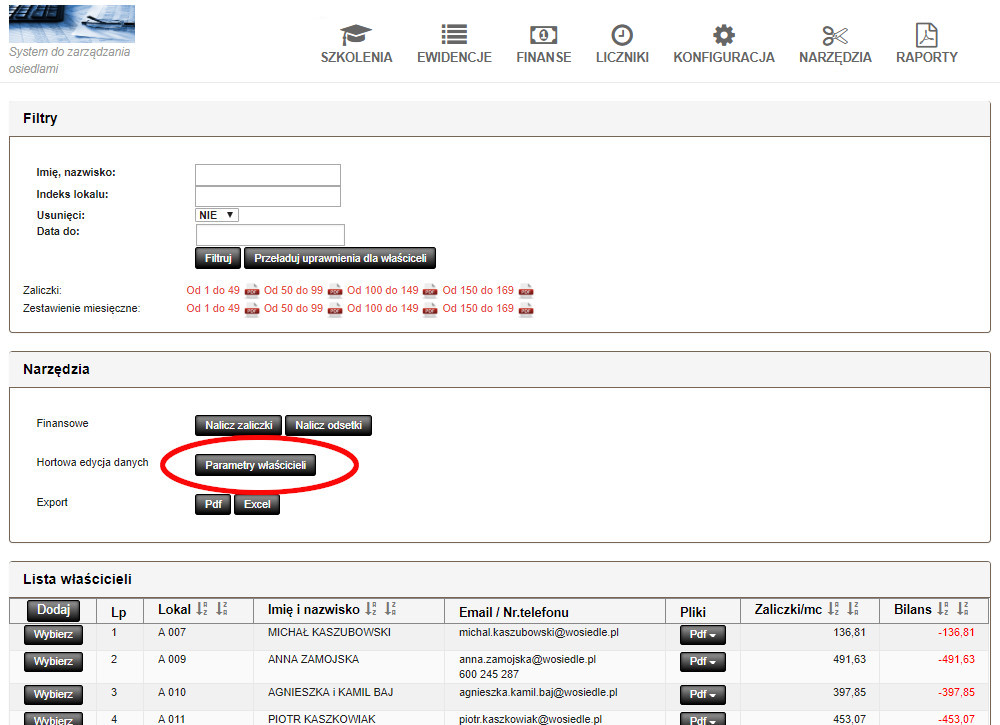1000x725 pixels.
Task: Download Zaliczki PDF for Od 1 do 49
Action: click(252, 291)
